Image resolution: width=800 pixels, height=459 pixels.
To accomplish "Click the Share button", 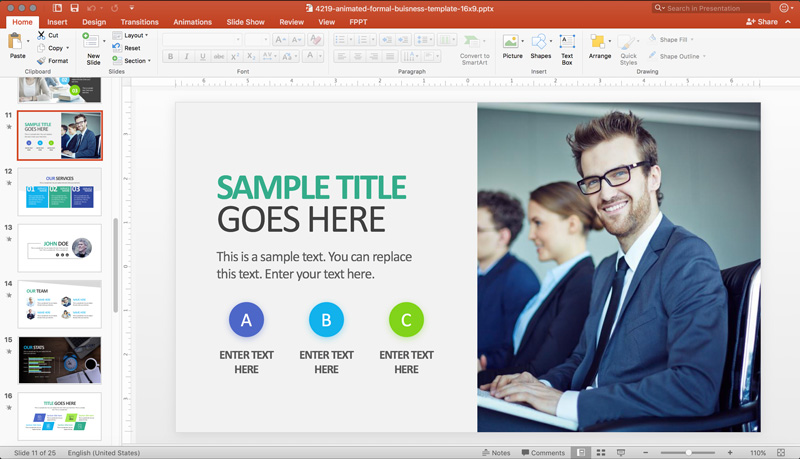I will (762, 21).
